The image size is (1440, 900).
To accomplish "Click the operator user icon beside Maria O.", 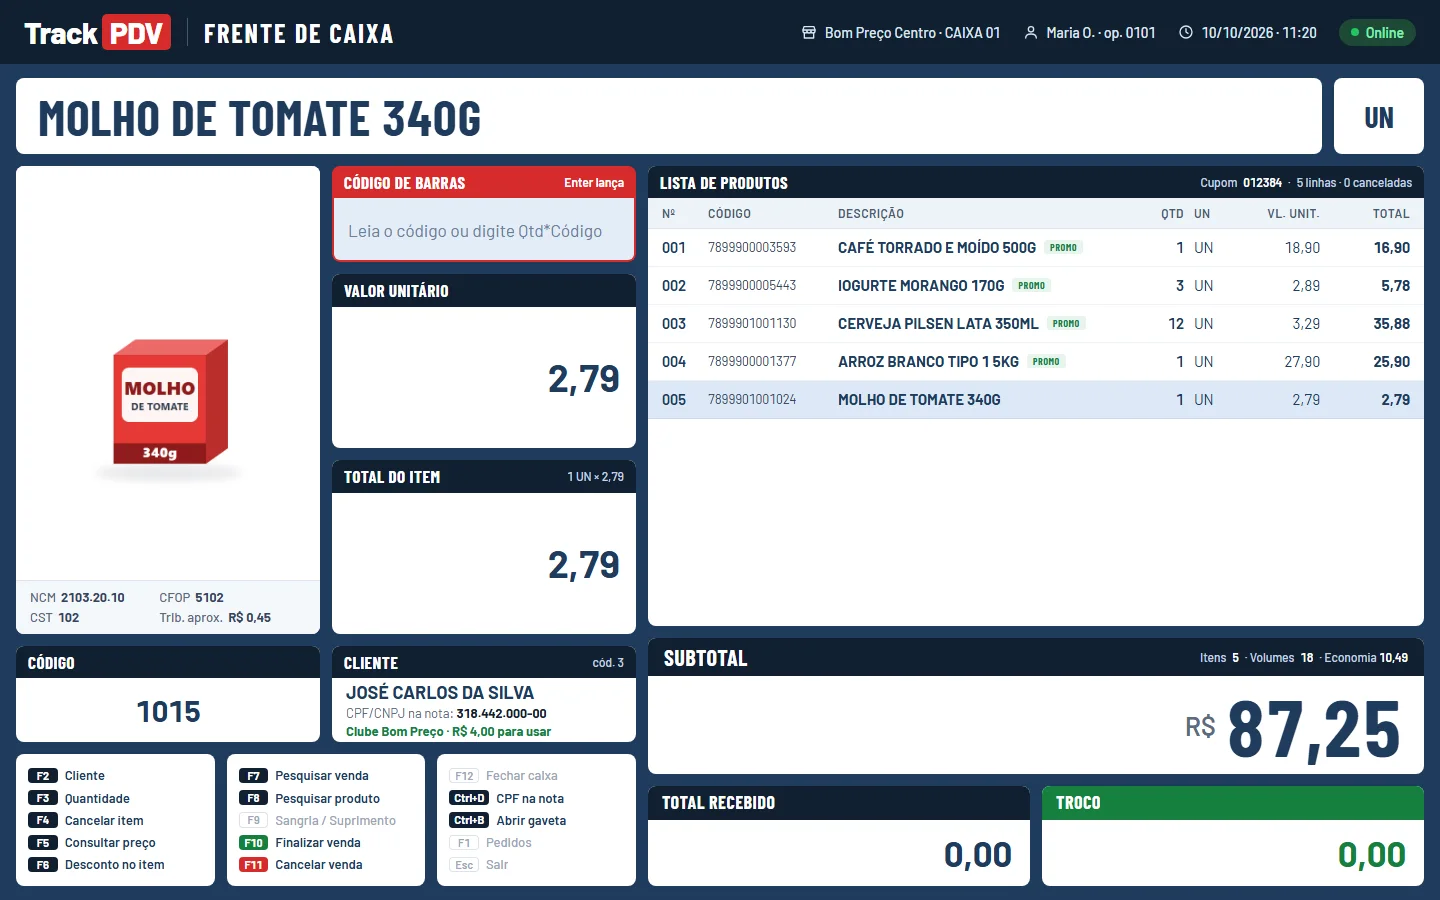I will 1031,33.
